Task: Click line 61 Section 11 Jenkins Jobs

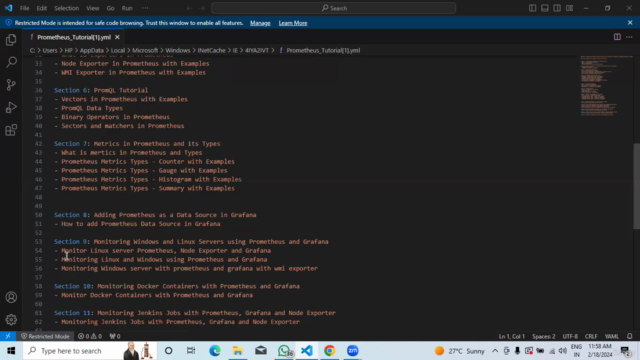Action: pos(195,313)
